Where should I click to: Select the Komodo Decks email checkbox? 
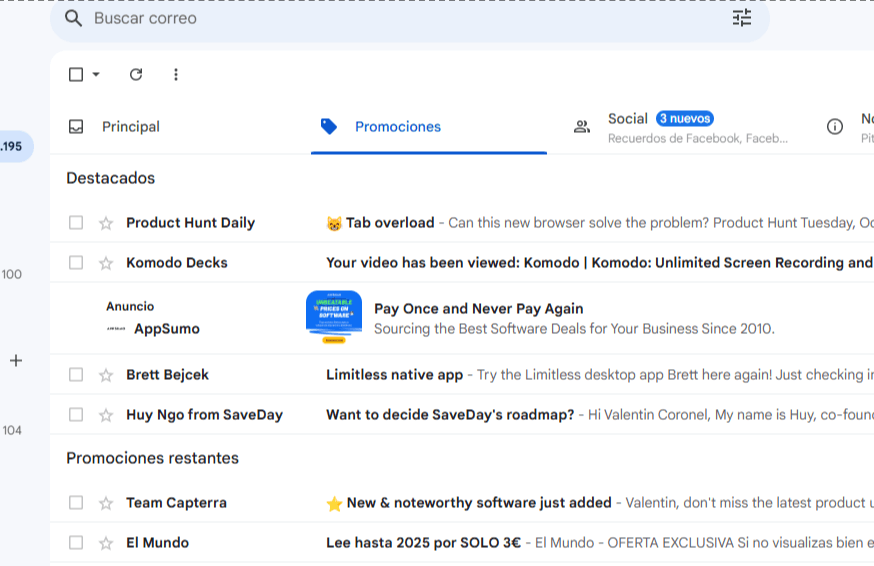[76, 263]
